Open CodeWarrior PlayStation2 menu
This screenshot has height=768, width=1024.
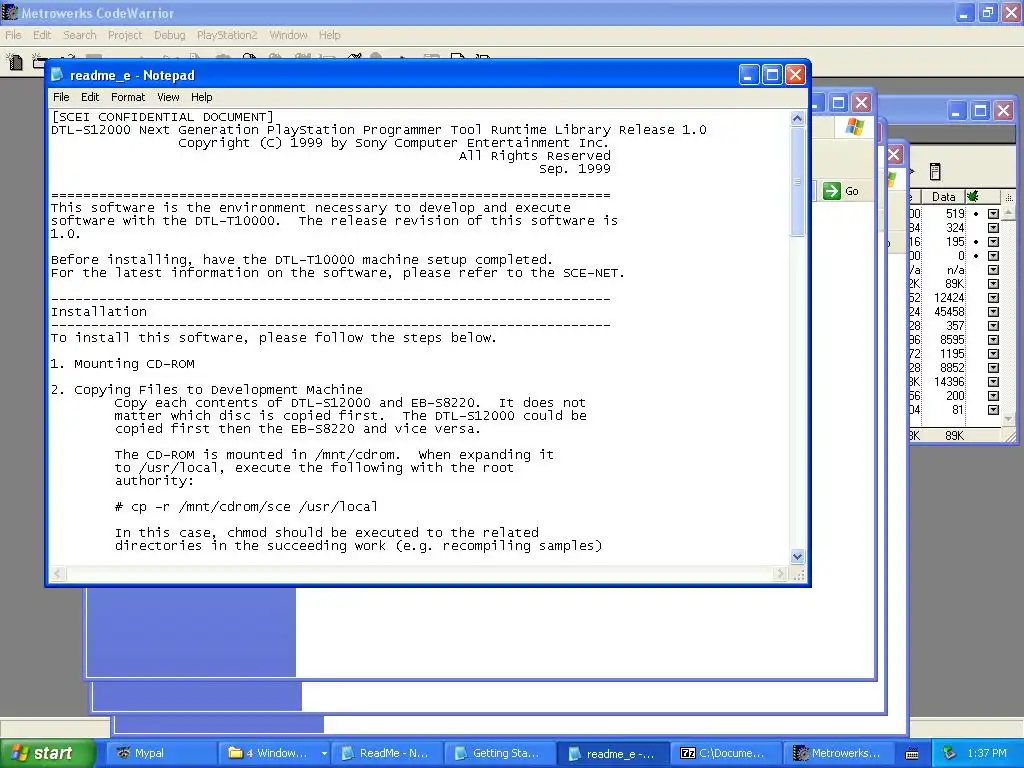pos(227,35)
